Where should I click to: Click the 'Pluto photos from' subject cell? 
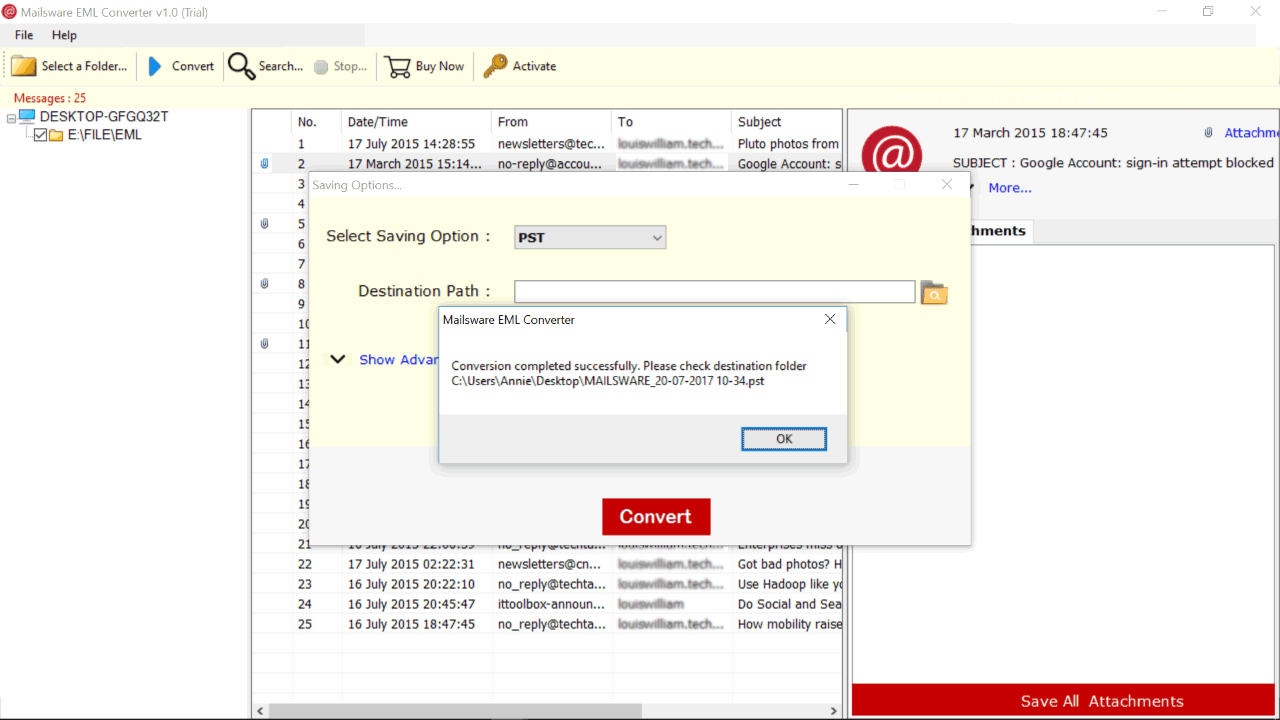click(788, 144)
